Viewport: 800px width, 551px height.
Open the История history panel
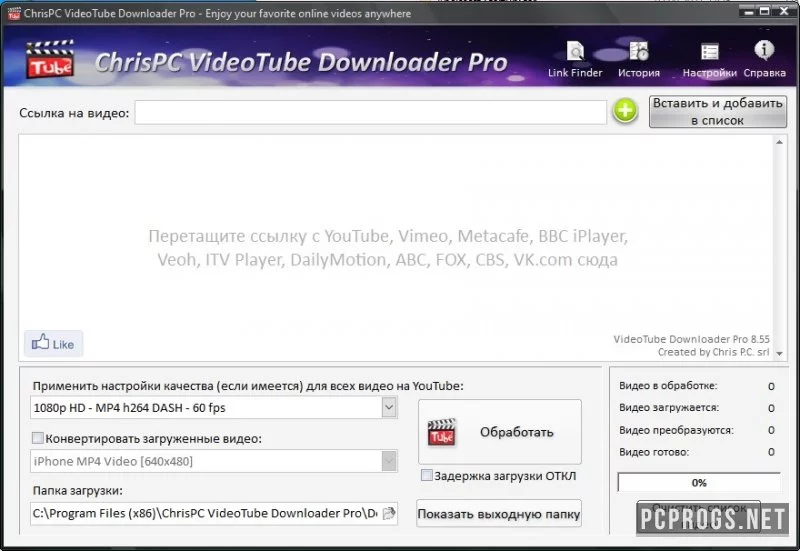(x=639, y=59)
